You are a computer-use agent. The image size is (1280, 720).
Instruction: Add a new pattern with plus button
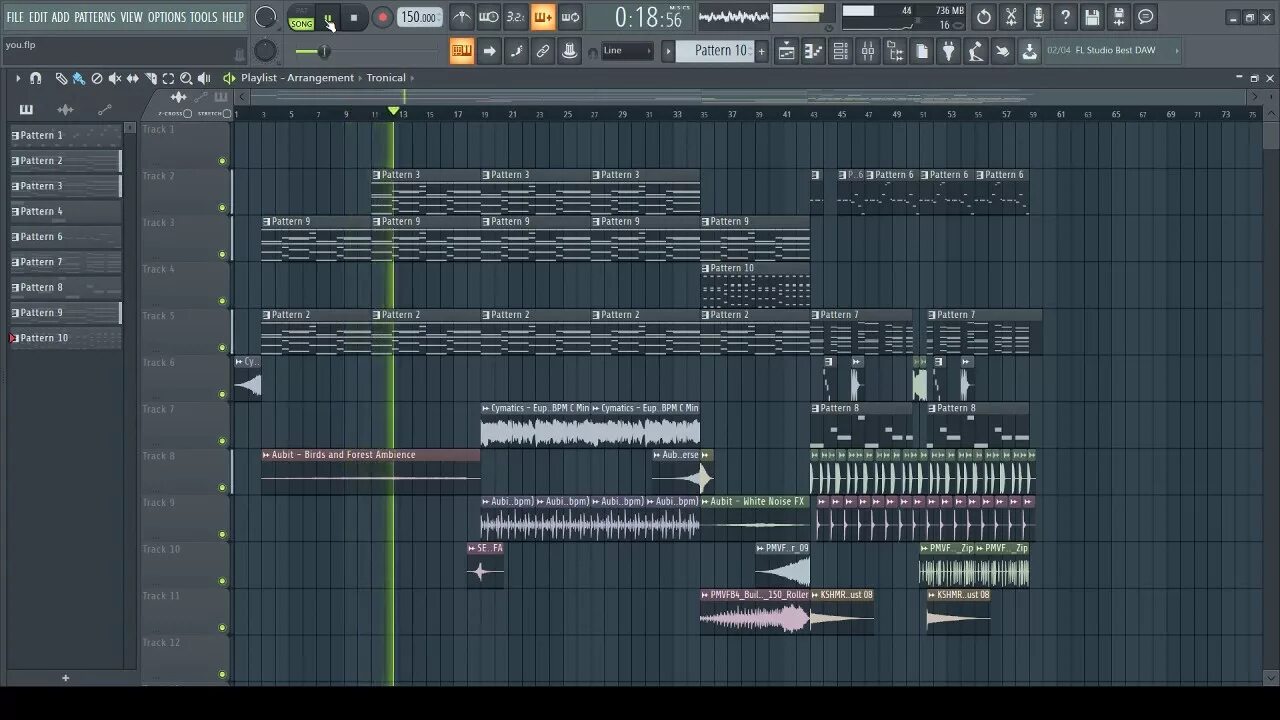coord(761,51)
